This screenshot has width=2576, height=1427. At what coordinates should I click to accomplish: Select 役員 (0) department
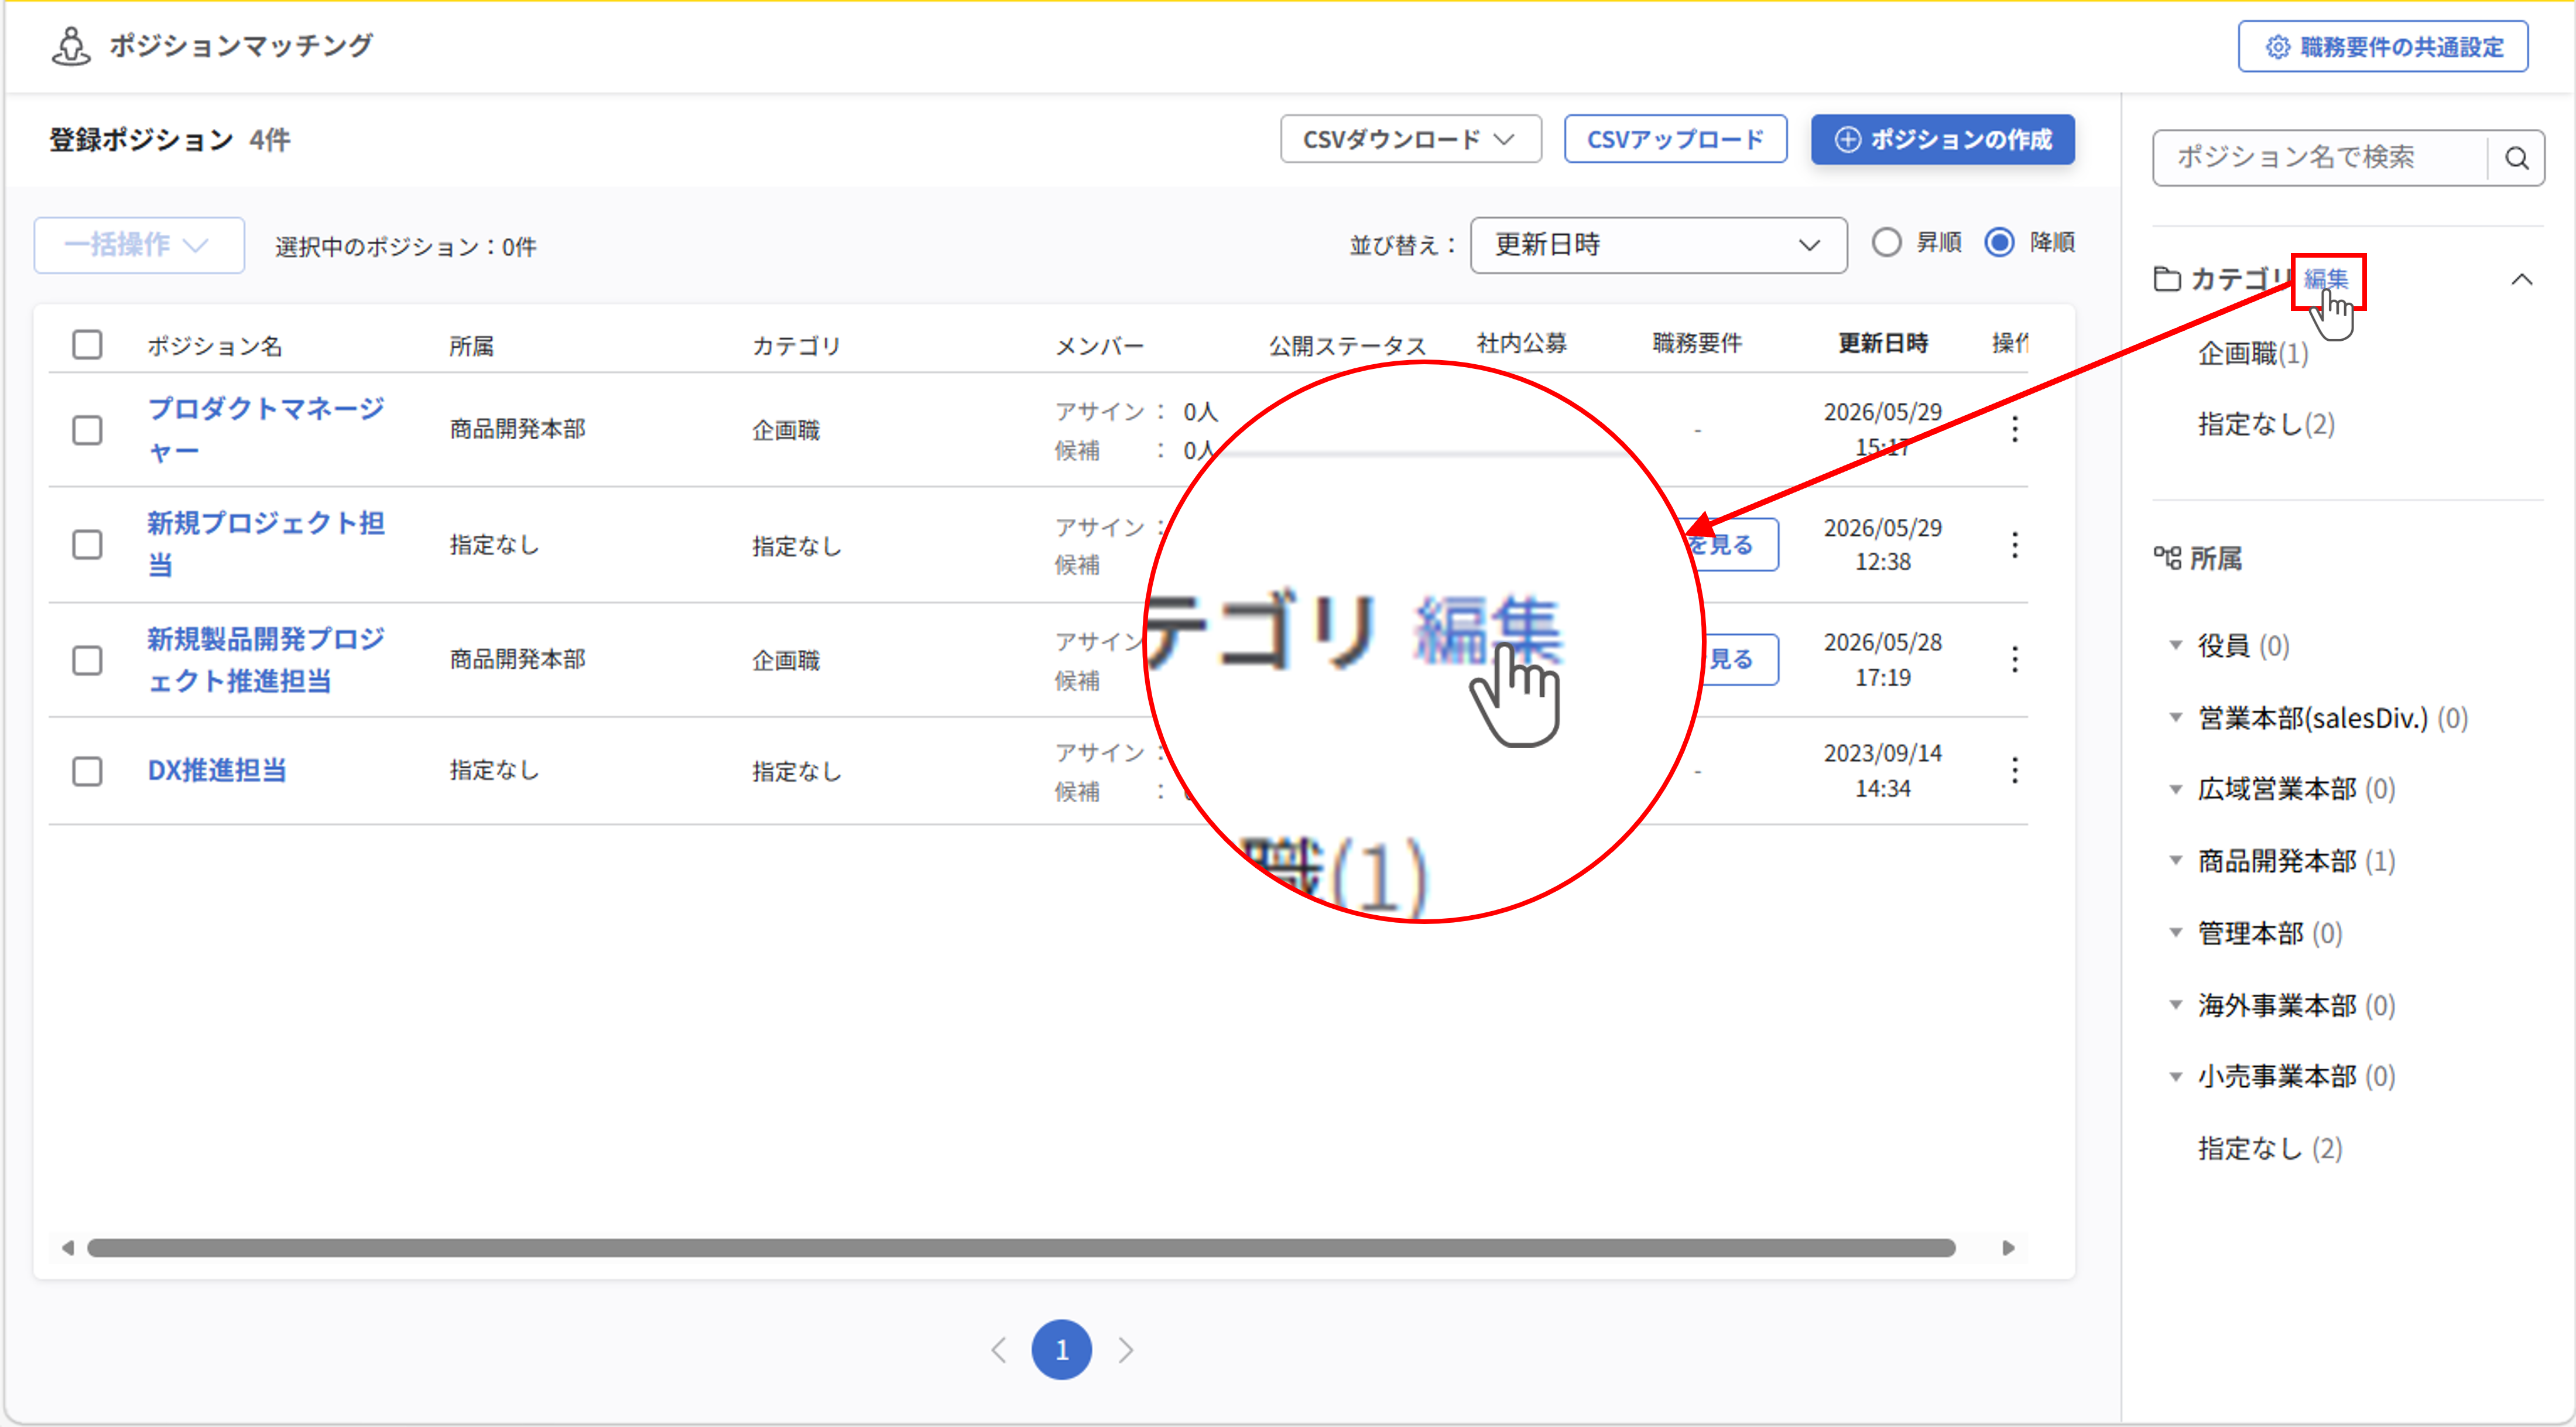(x=2243, y=646)
